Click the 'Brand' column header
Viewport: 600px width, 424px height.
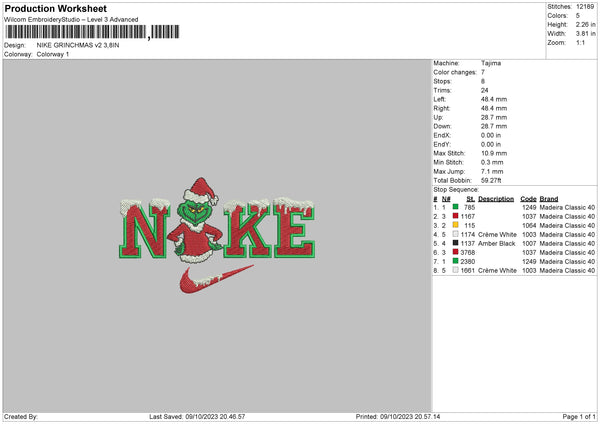click(549, 199)
